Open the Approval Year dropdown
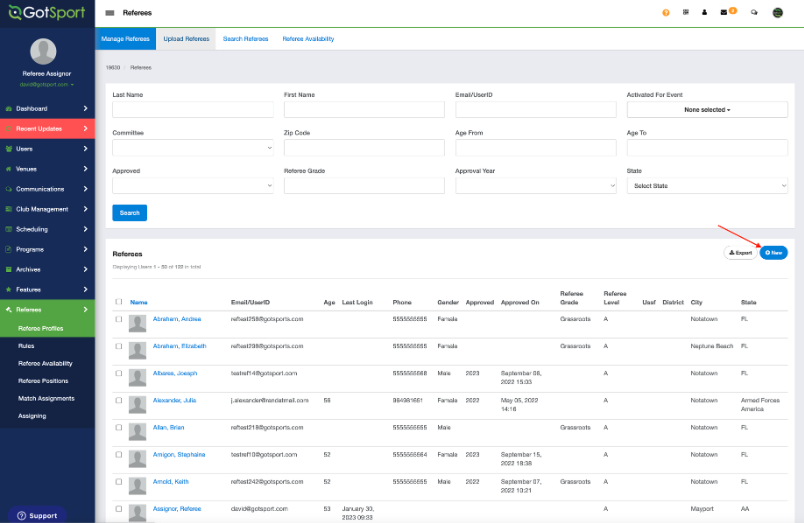 point(536,186)
